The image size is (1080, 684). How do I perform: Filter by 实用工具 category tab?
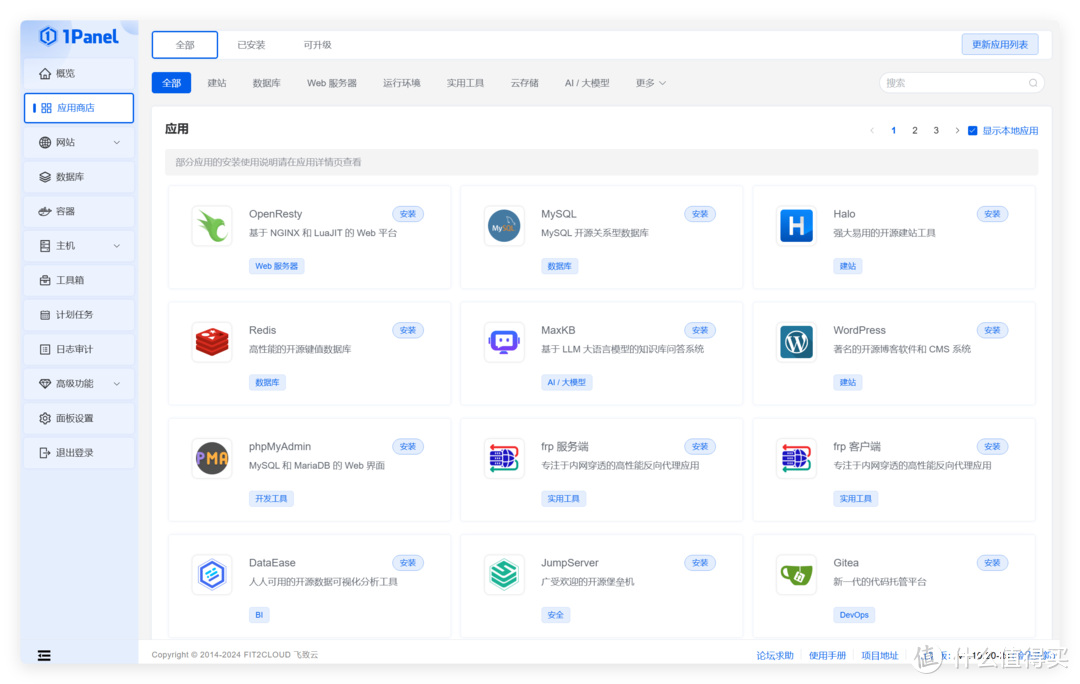pos(466,83)
